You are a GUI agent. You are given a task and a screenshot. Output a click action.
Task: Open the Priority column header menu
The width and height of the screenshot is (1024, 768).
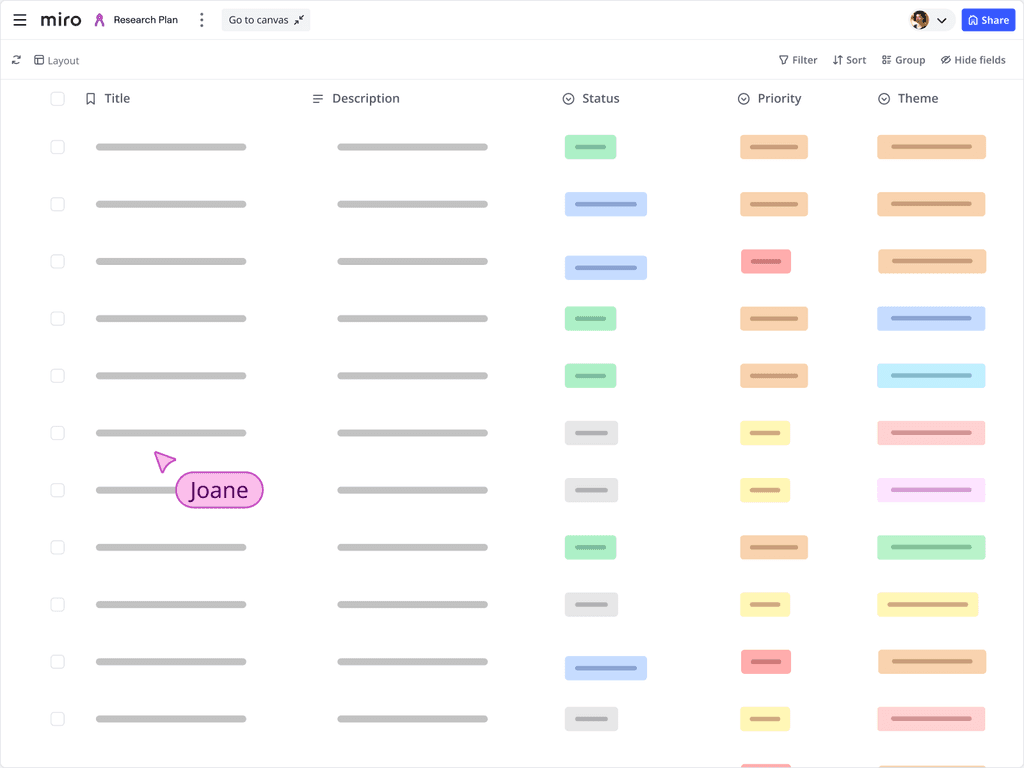tap(742, 98)
